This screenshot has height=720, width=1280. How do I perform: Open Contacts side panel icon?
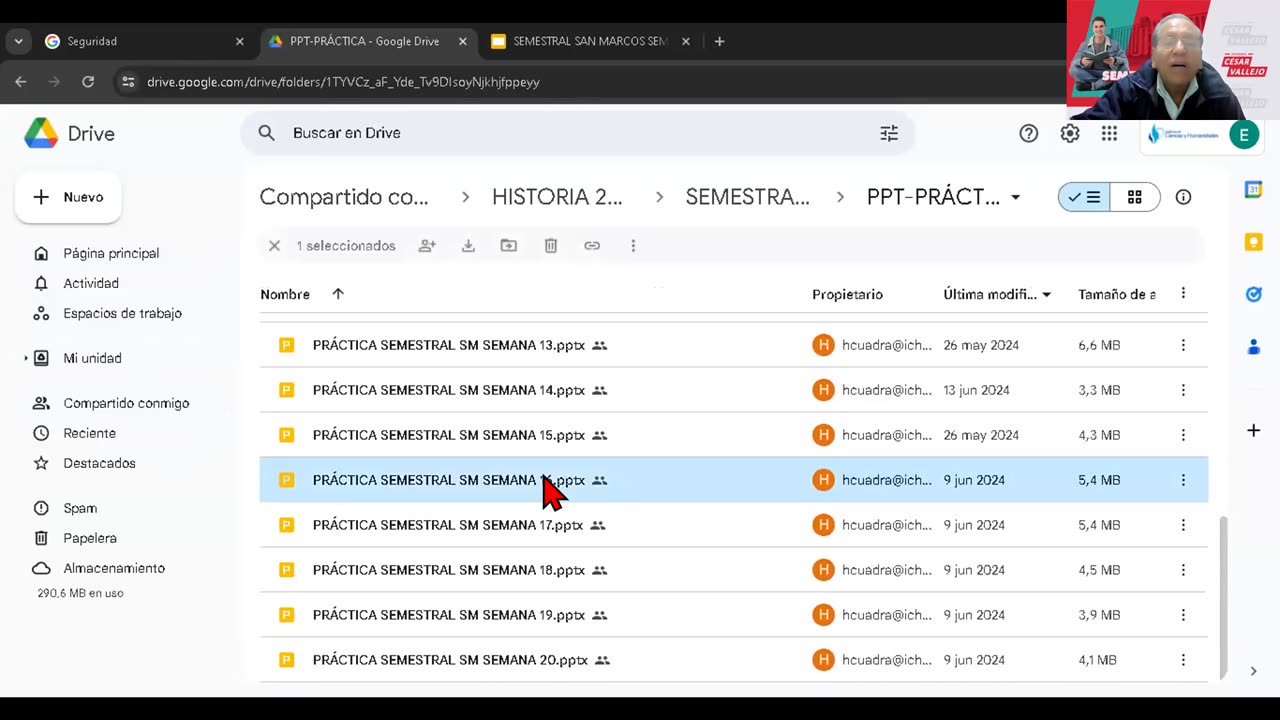(1253, 347)
